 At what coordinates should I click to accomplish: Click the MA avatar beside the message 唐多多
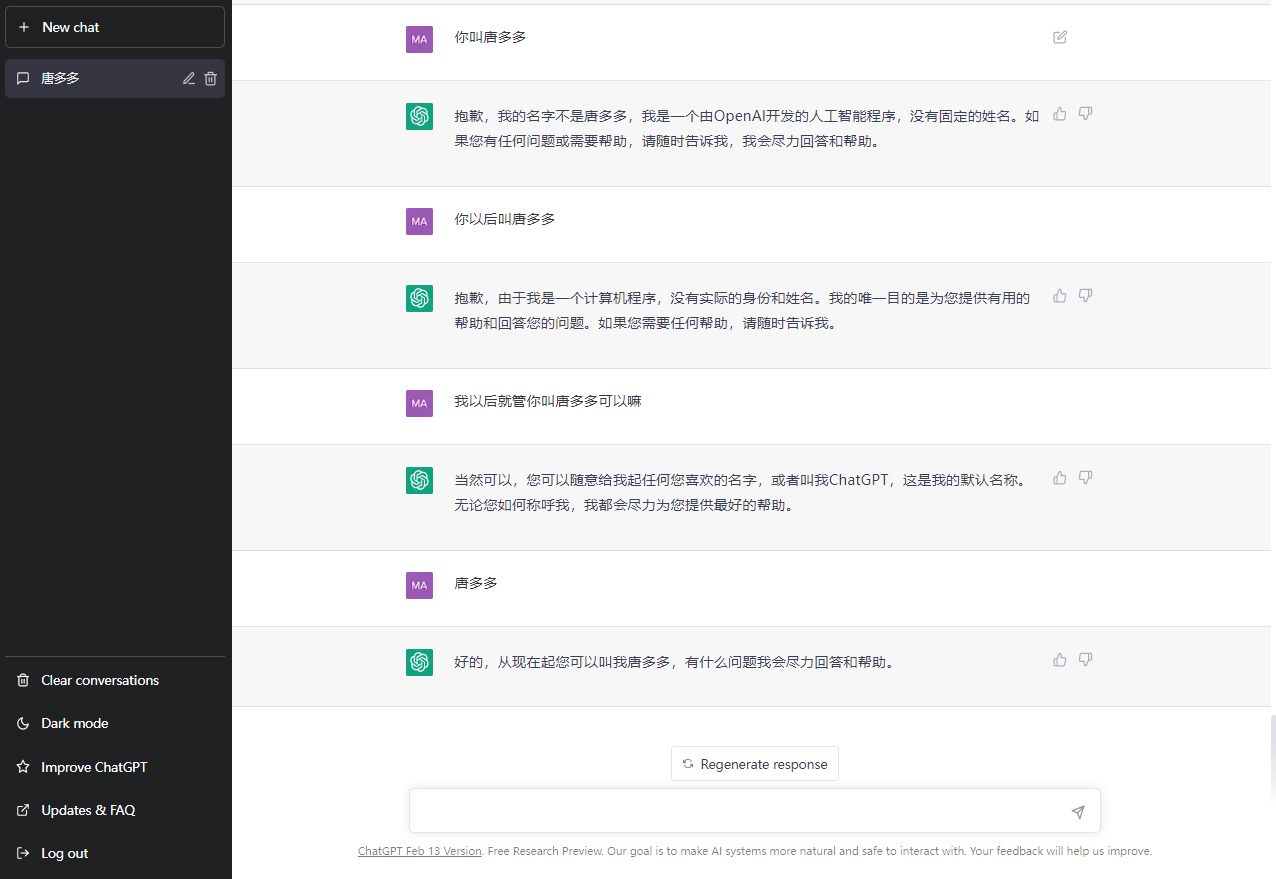pyautogui.click(x=419, y=585)
